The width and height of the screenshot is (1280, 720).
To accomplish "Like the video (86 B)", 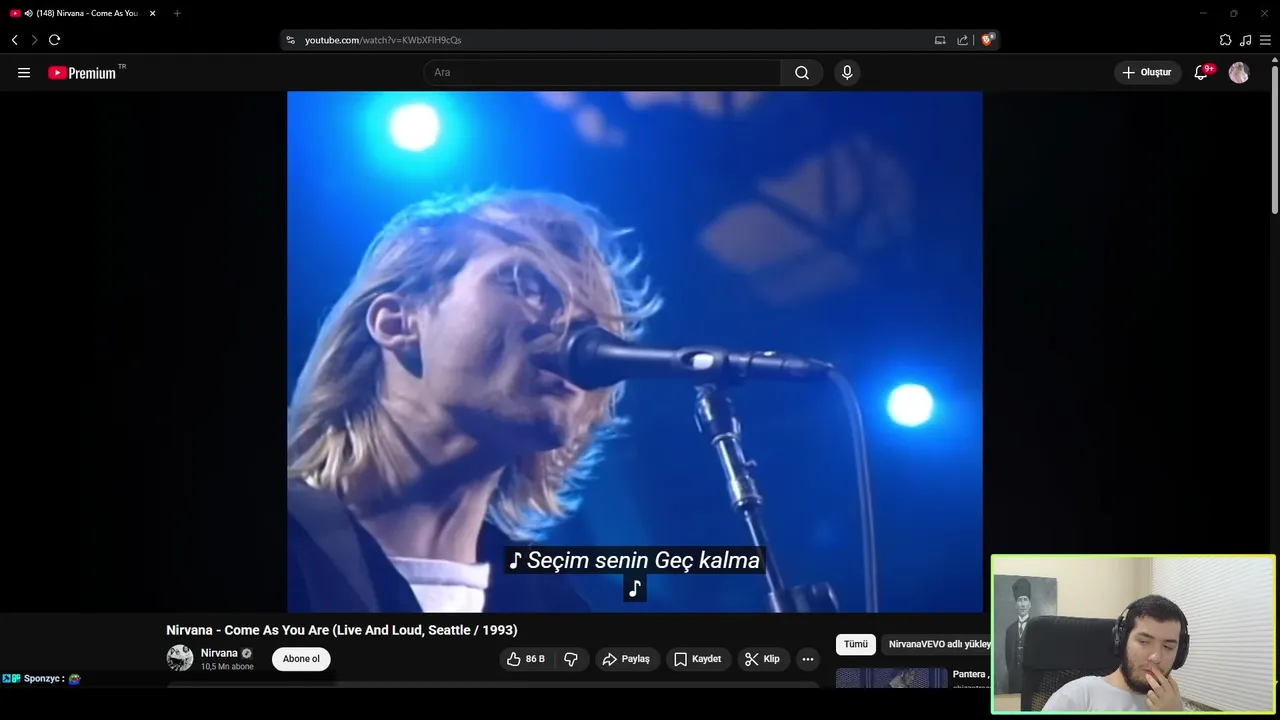I will 527,659.
